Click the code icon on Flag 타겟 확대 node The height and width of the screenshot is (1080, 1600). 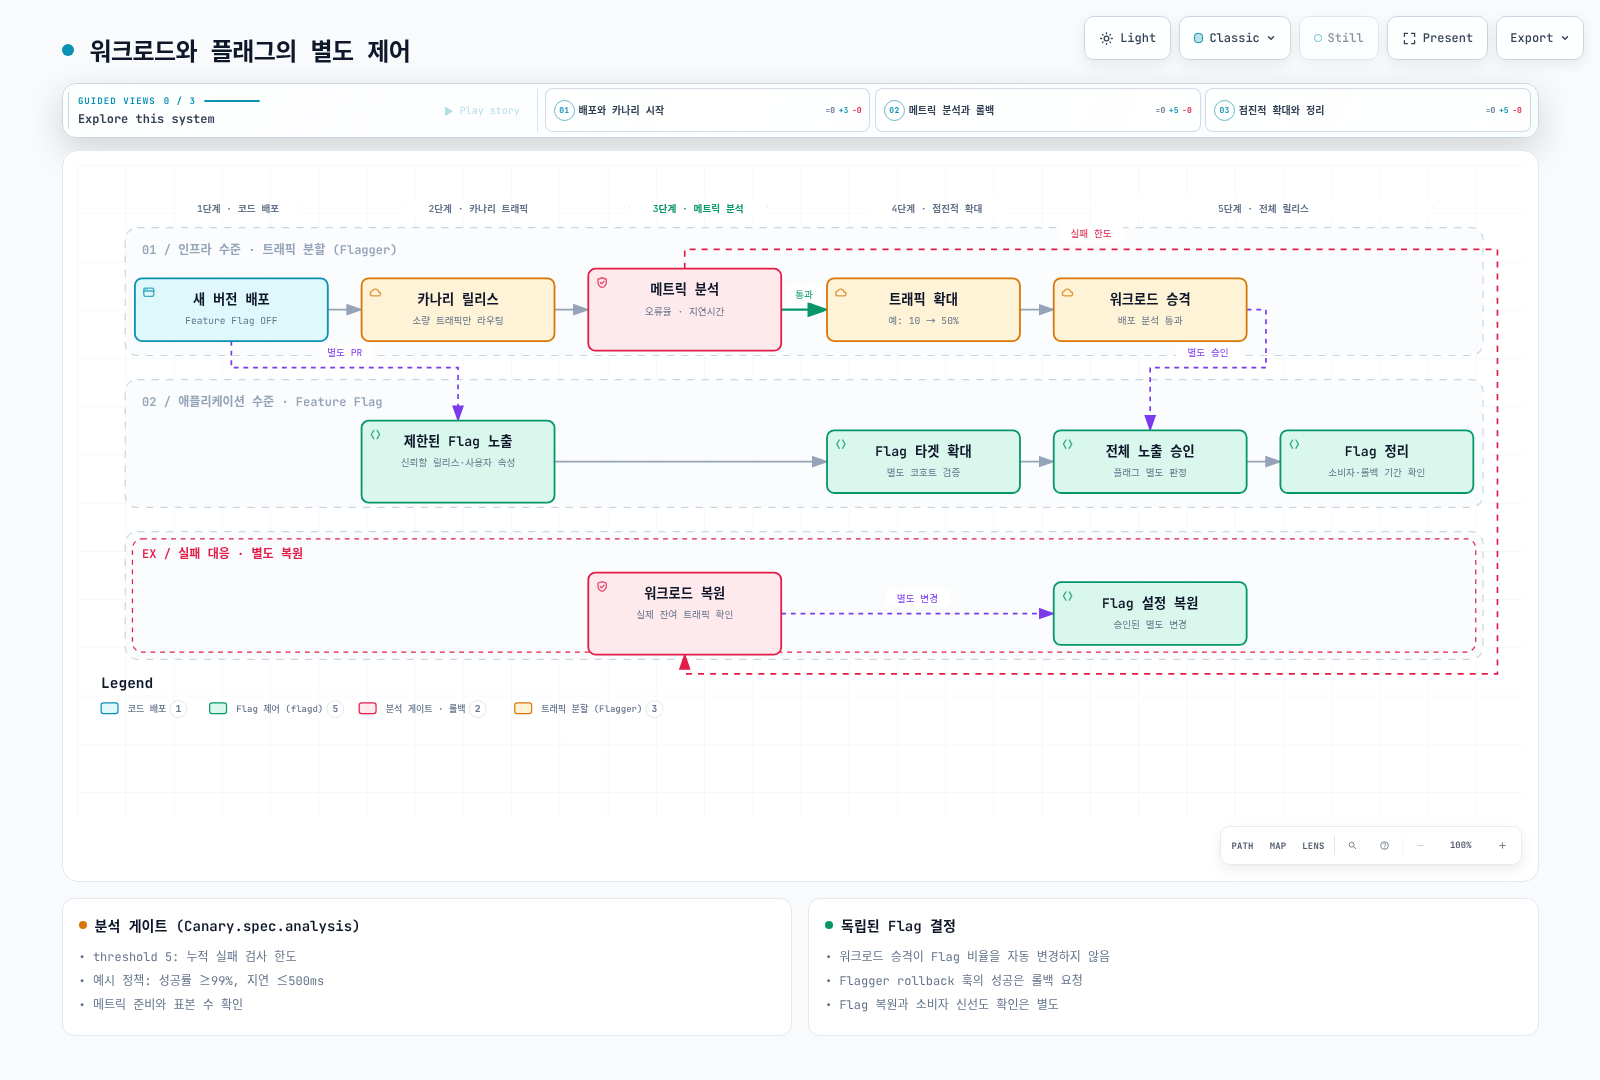(841, 445)
